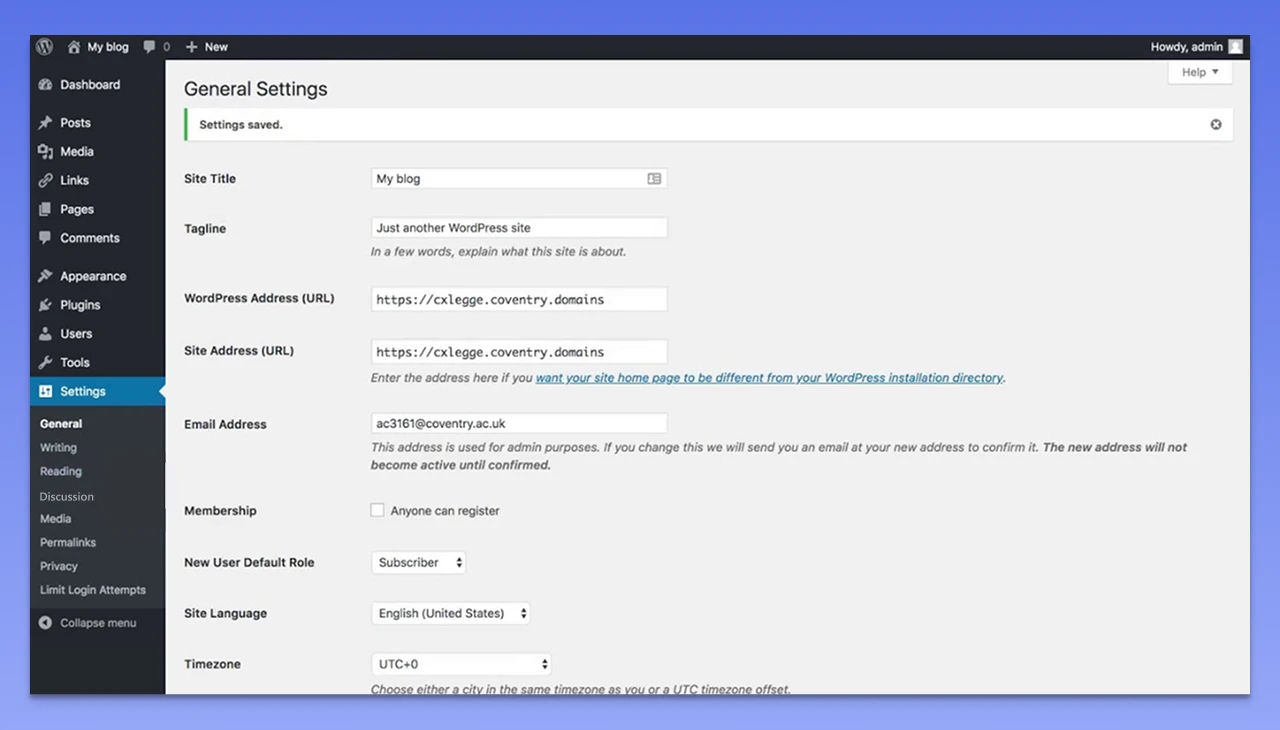Viewport: 1280px width, 730px height.
Task: Click the Anyone can register label
Action: point(445,511)
